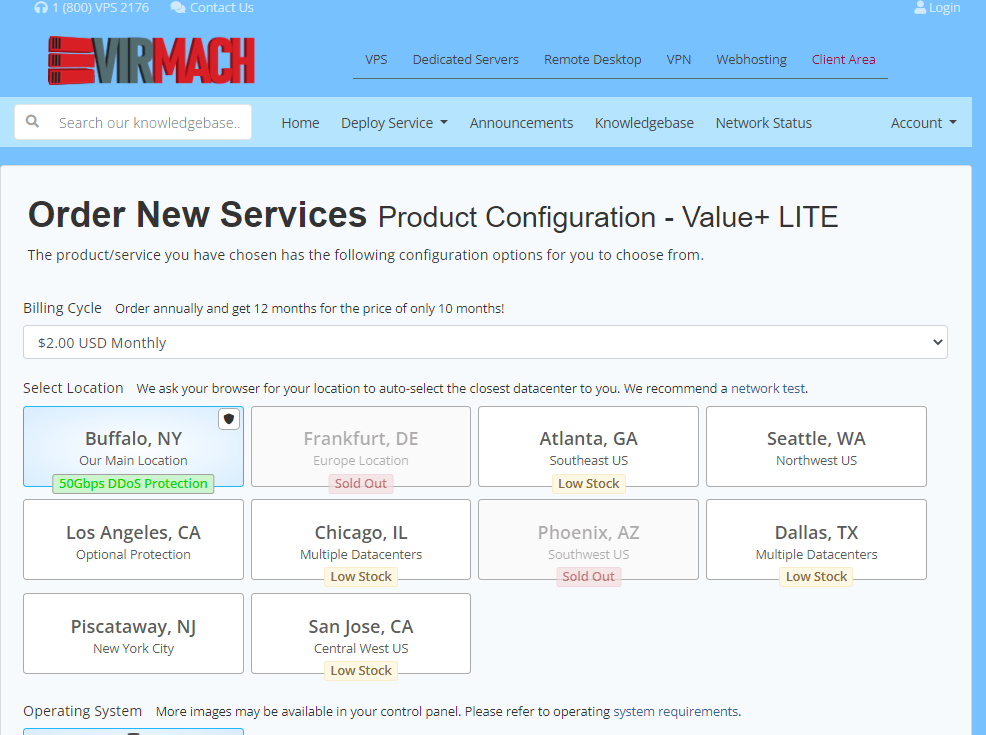Image resolution: width=986 pixels, height=735 pixels.
Task: Click the Low Stock badge under San Jose
Action: pyautogui.click(x=361, y=671)
